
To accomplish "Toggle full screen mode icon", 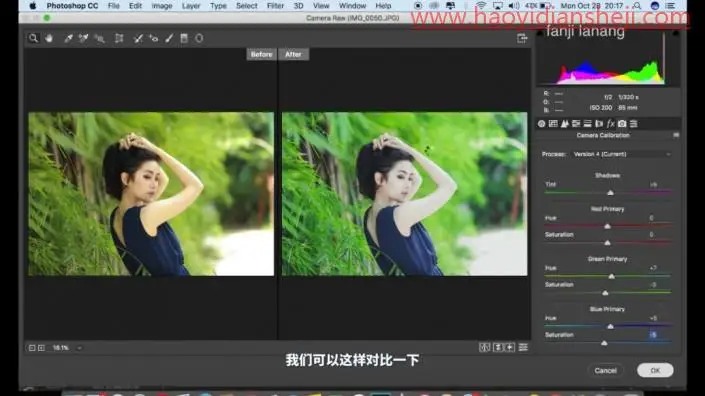I will 522,38.
